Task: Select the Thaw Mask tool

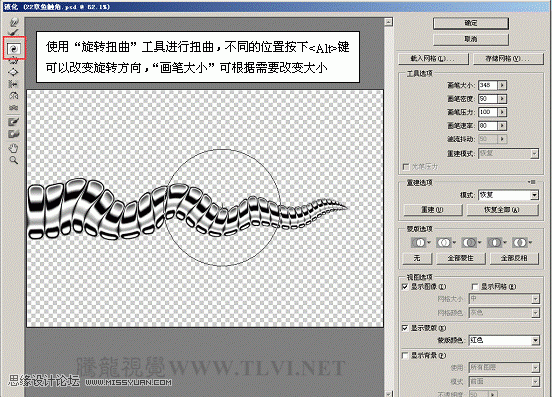Action: point(14,134)
